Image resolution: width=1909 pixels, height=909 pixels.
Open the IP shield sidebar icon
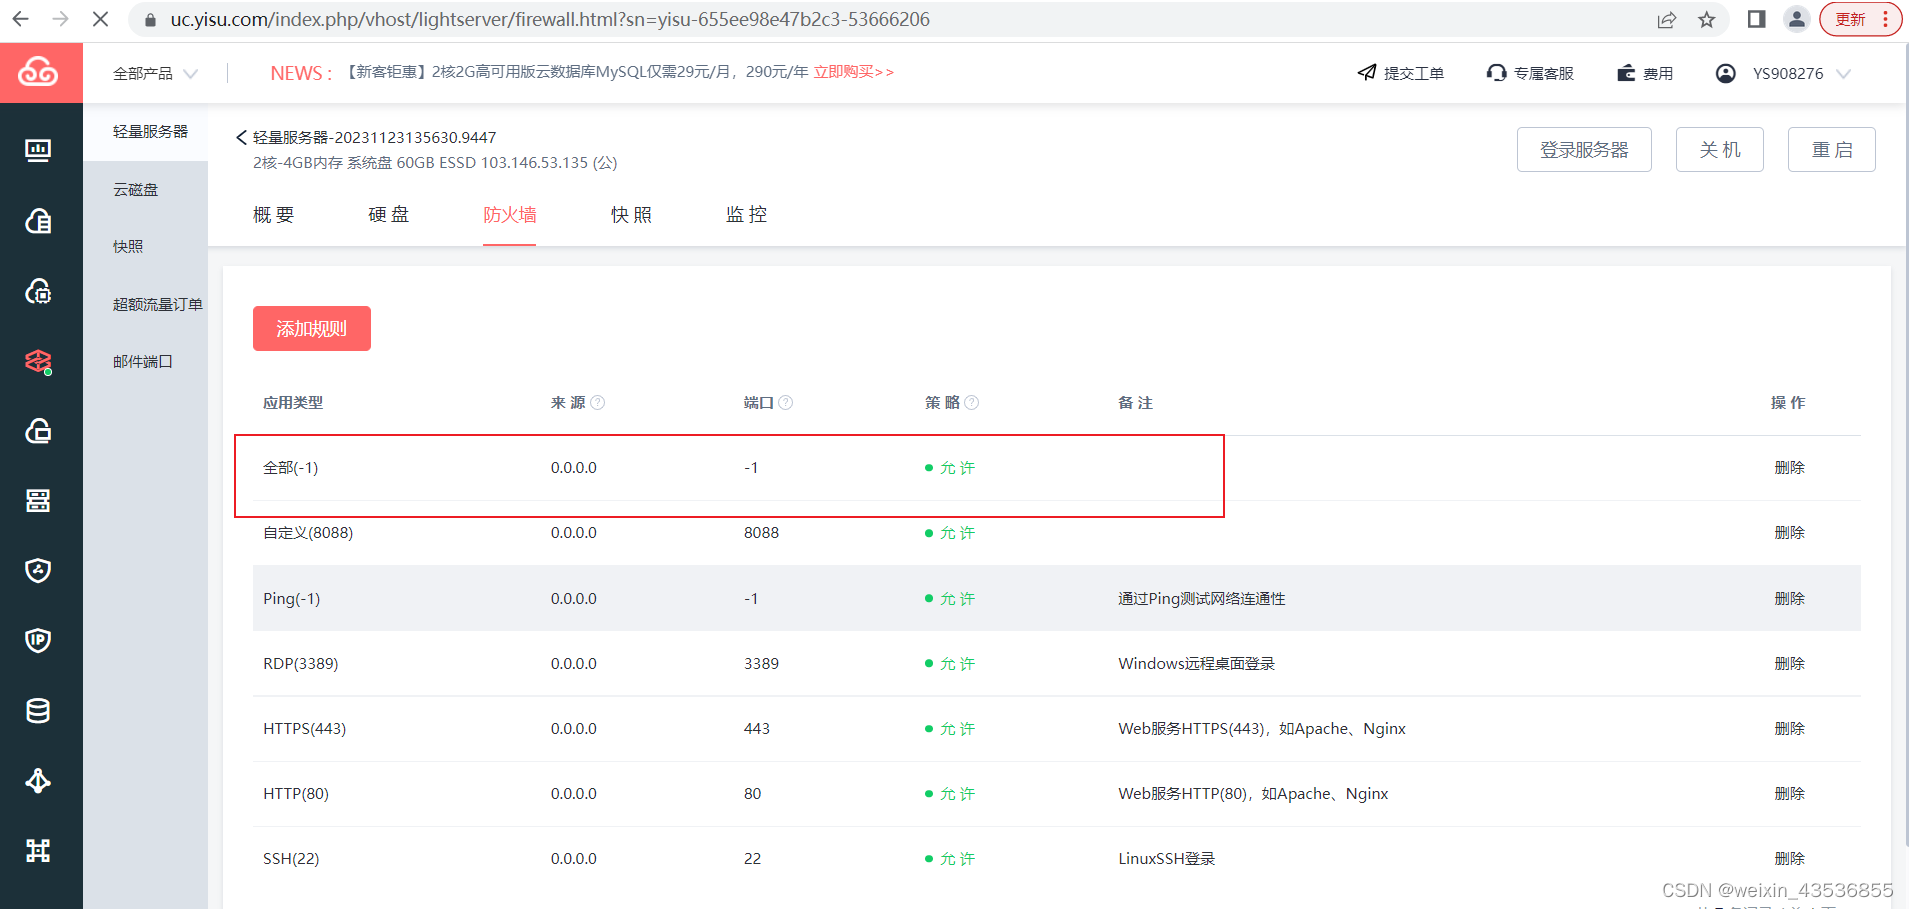point(38,640)
